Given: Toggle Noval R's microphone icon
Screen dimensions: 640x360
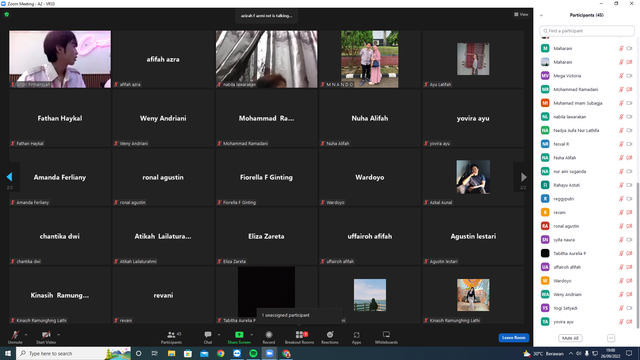Looking at the screenshot, I should click(621, 144).
